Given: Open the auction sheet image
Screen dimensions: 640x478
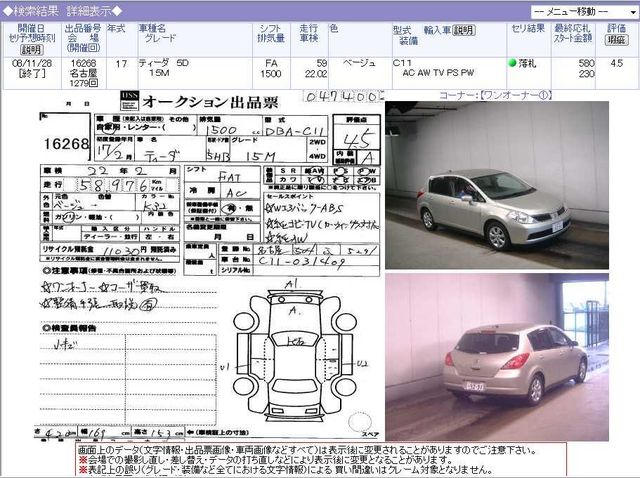Looking at the screenshot, I should (x=211, y=266).
